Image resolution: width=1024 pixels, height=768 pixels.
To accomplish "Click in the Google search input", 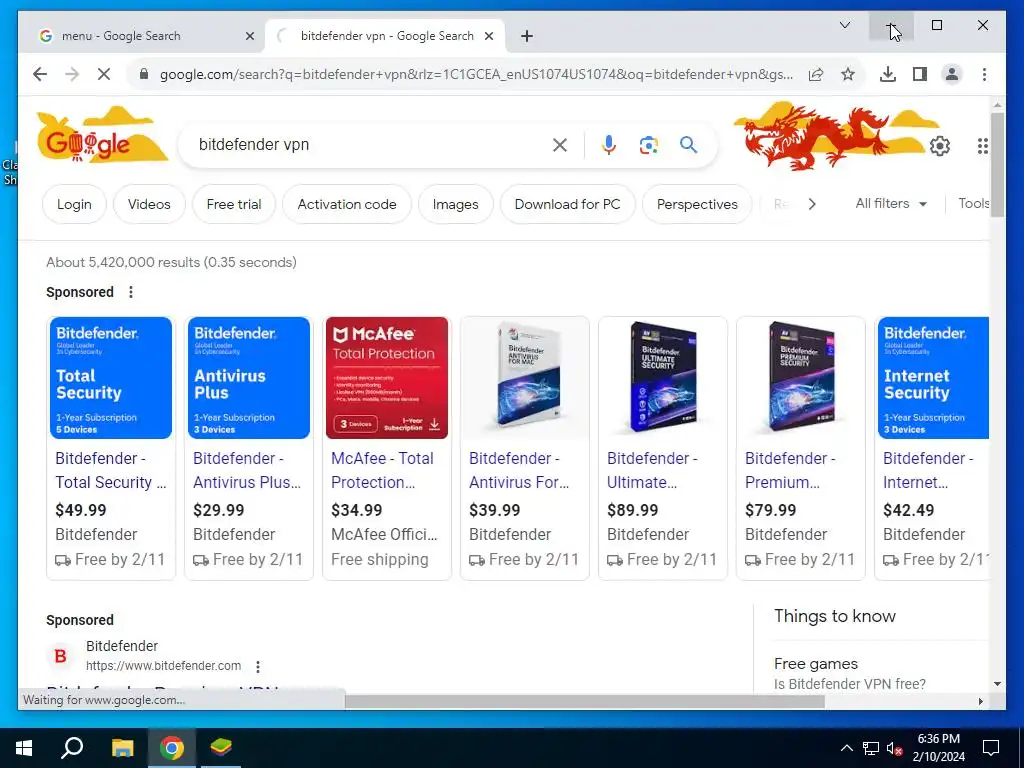I will pyautogui.click(x=372, y=145).
